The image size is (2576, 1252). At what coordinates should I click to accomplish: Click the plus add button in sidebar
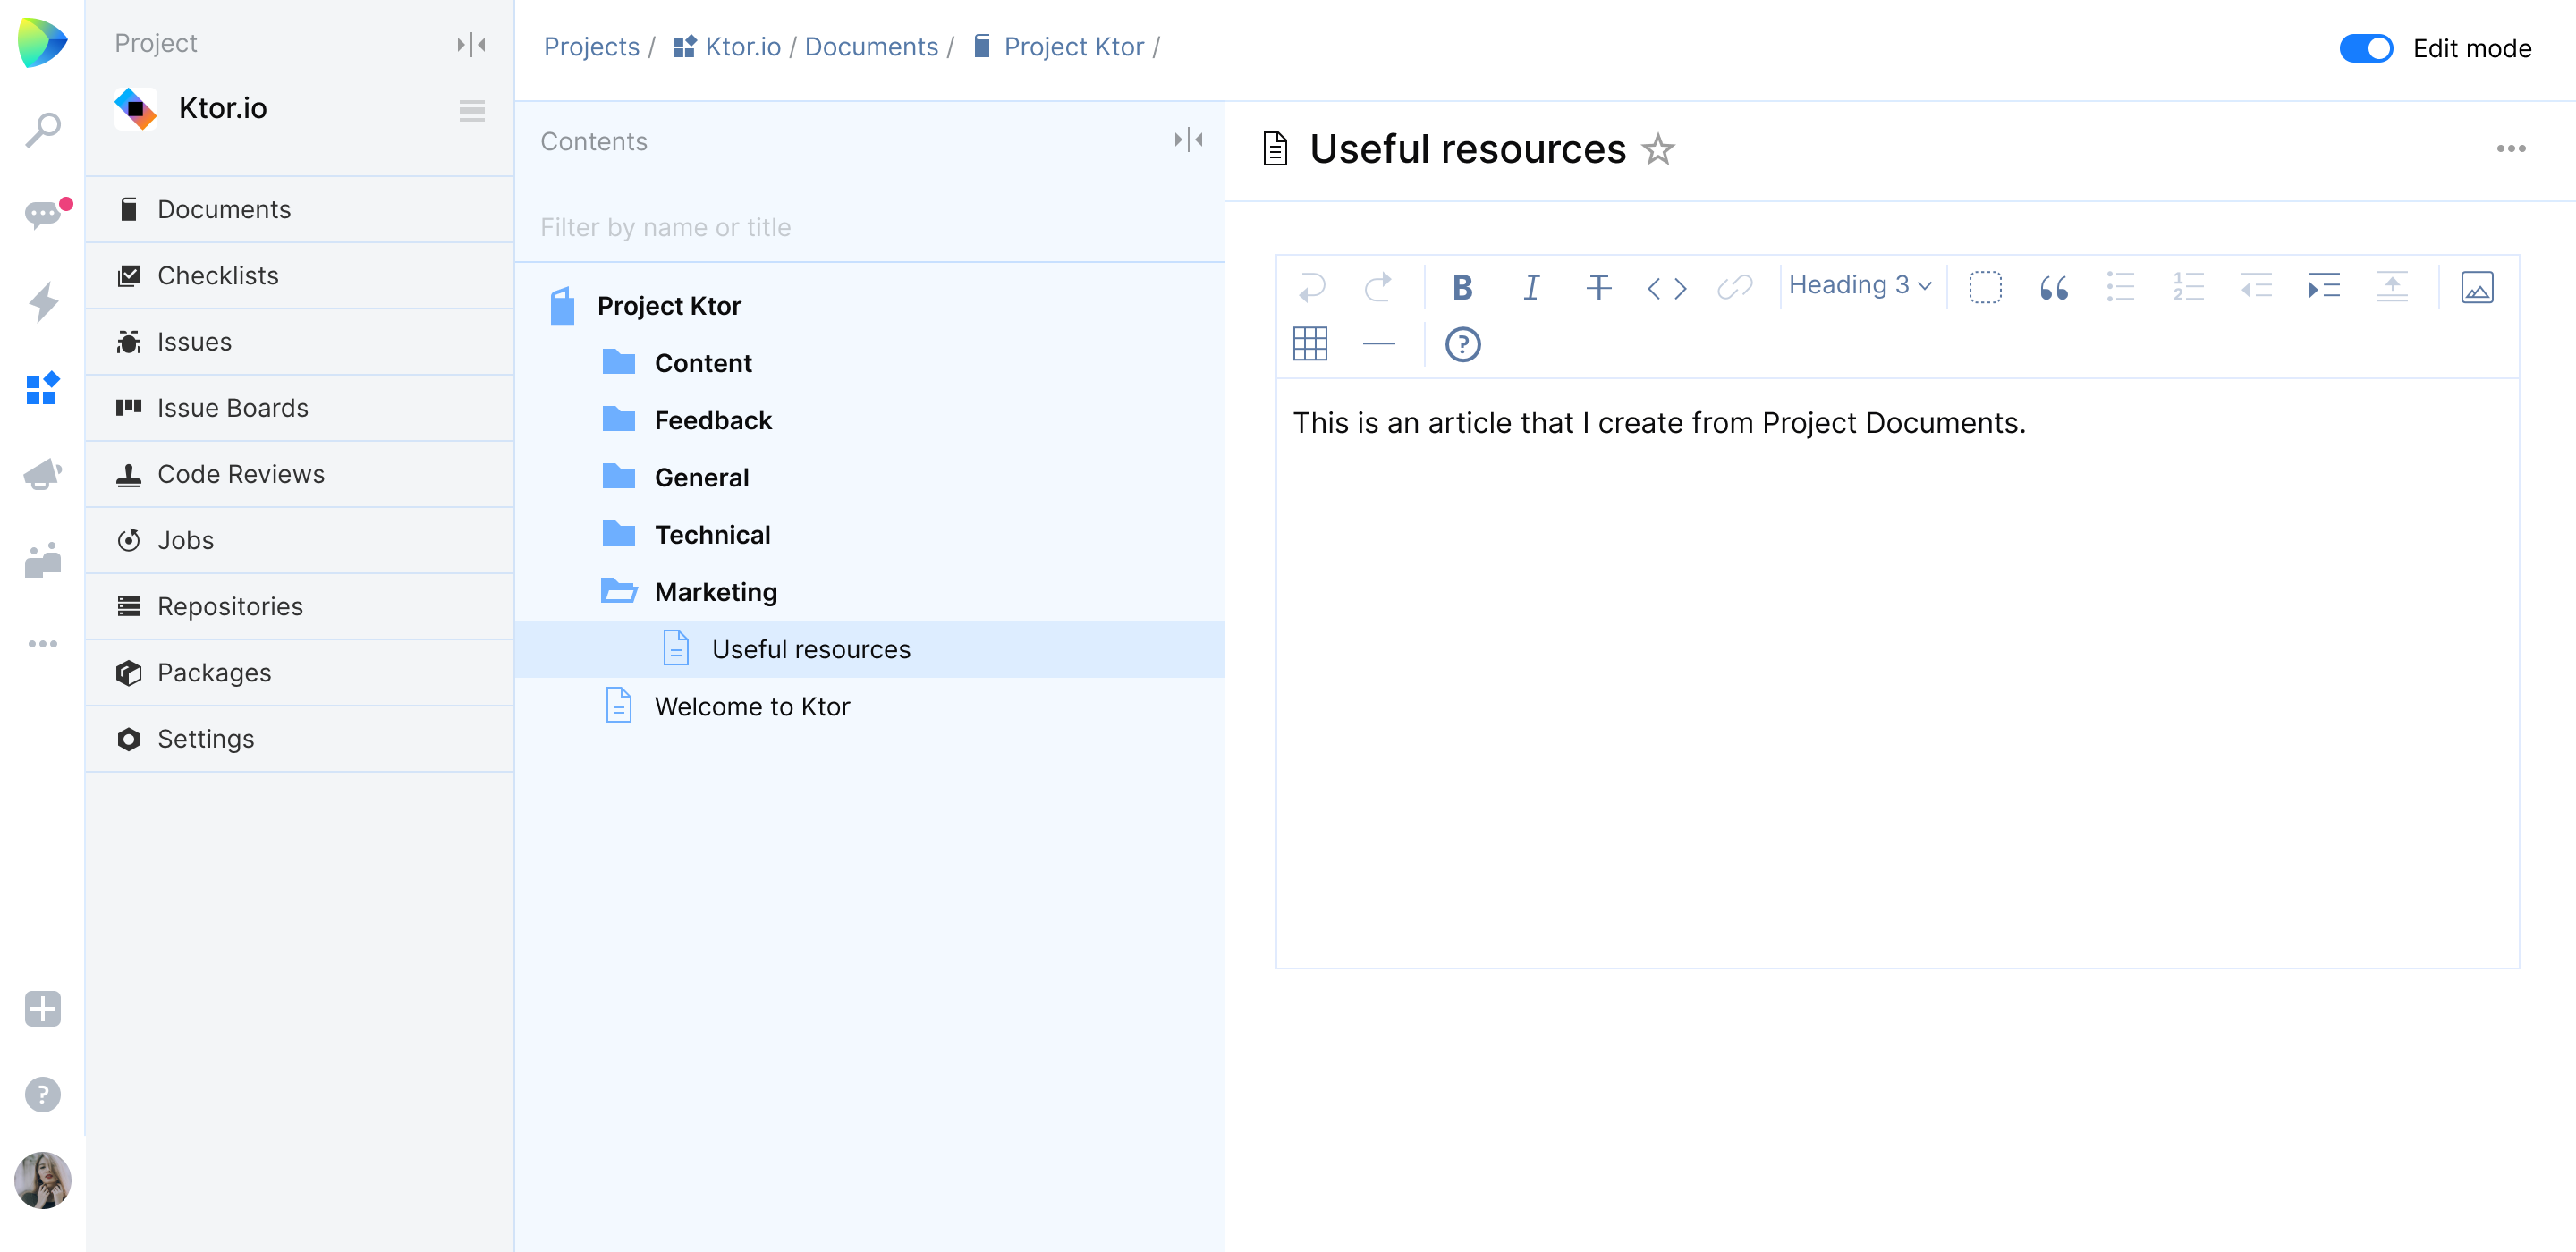tap(42, 1008)
